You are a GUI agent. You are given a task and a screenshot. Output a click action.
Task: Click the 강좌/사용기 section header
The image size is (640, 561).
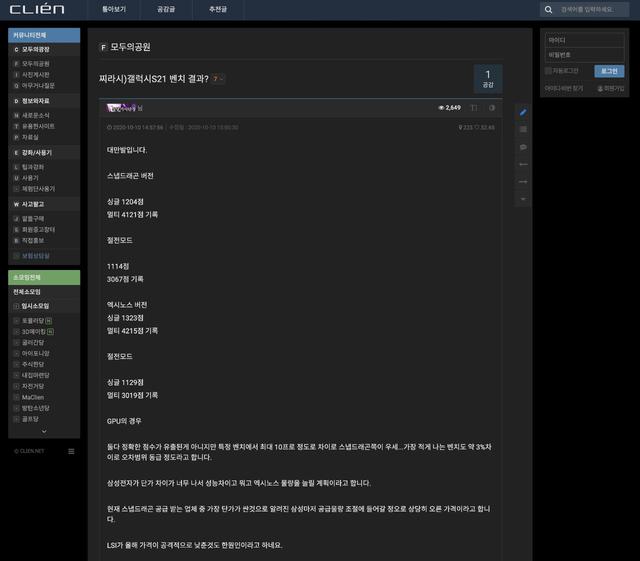pyautogui.click(x=44, y=153)
